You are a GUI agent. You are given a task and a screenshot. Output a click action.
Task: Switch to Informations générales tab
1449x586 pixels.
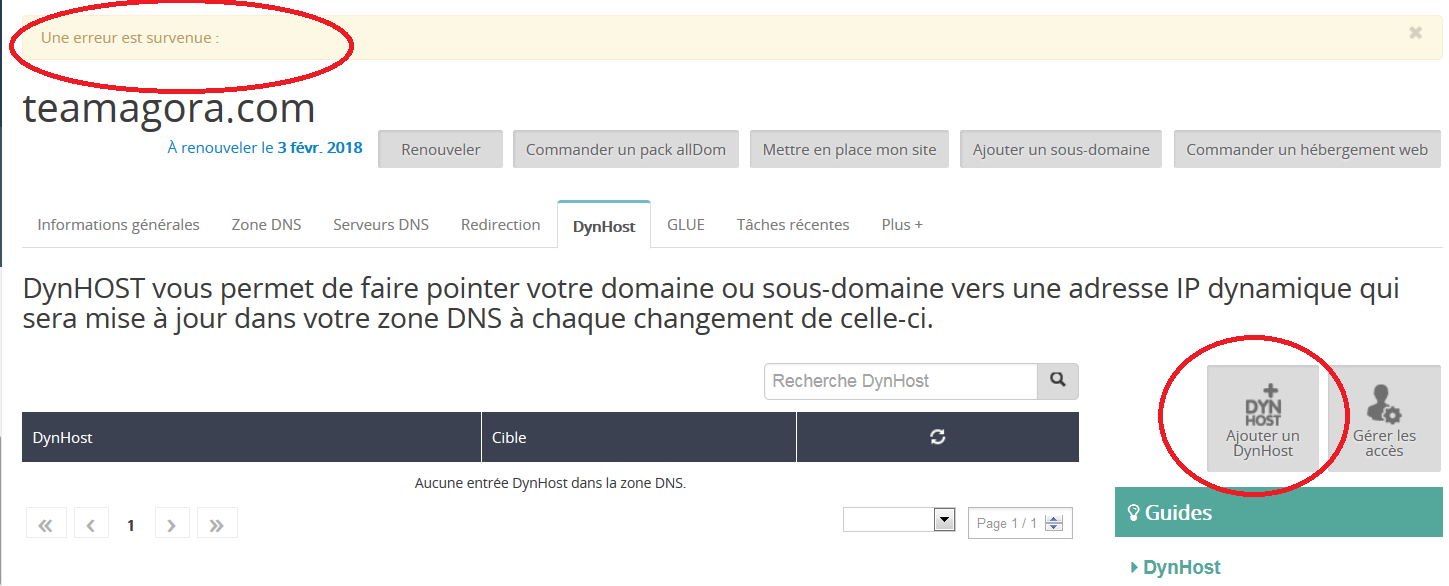118,224
